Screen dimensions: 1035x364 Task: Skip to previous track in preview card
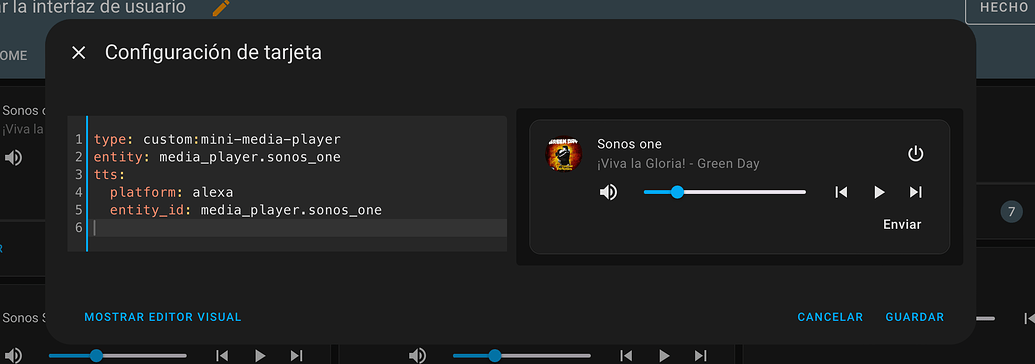841,192
